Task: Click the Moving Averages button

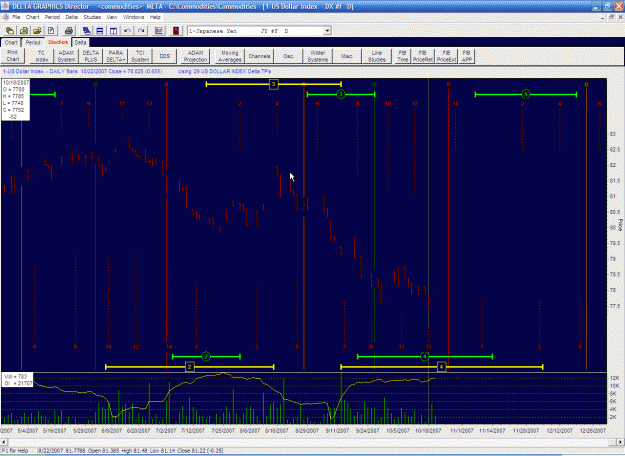Action: 230,56
